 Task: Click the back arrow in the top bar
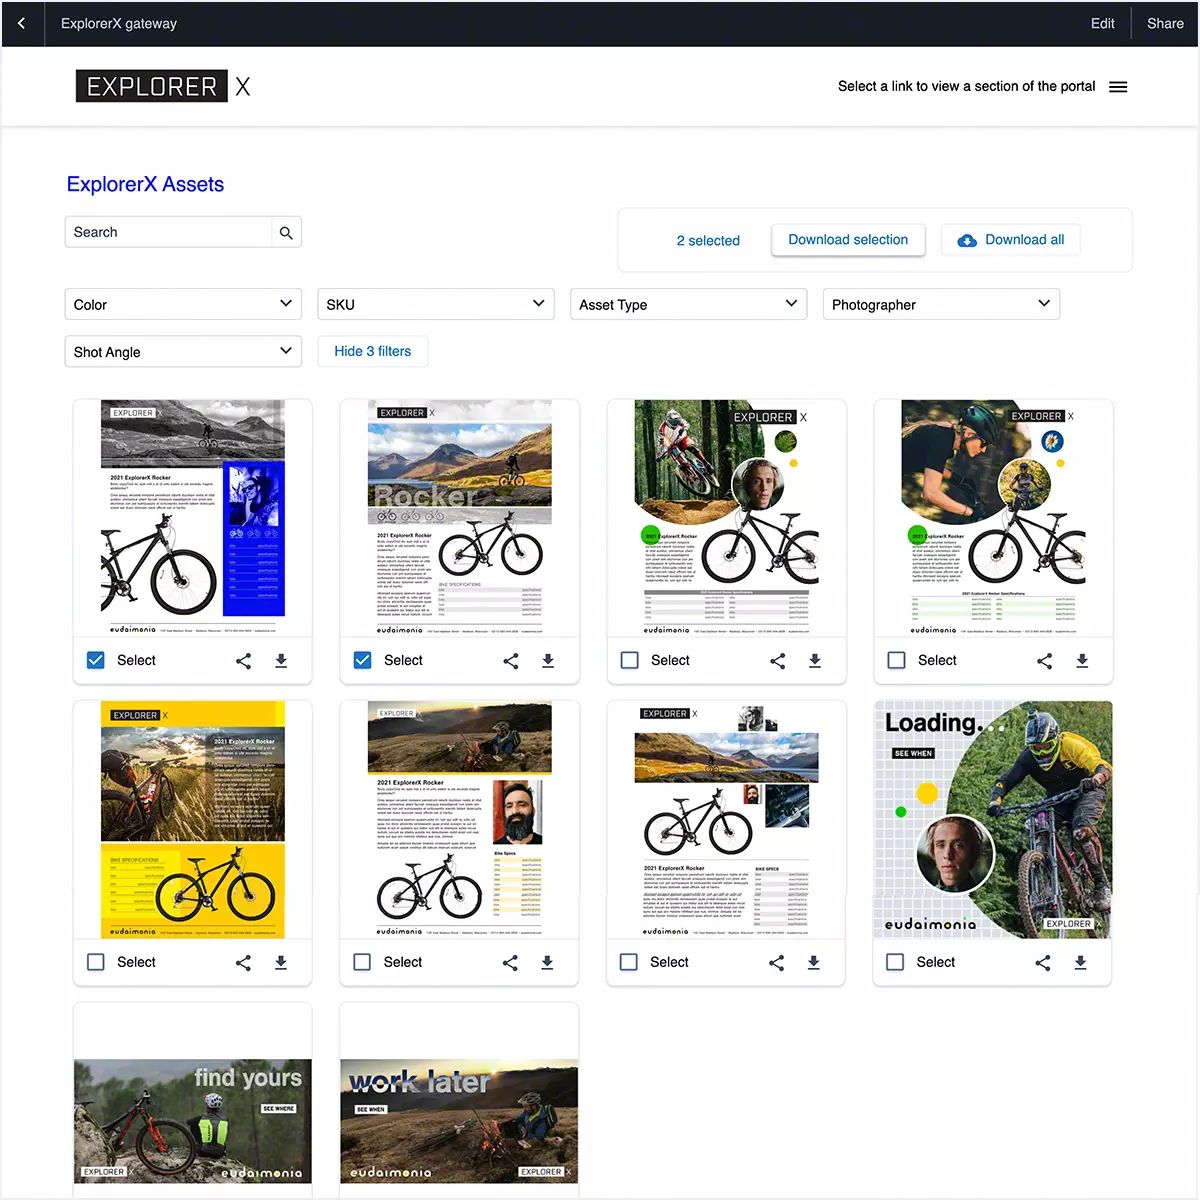[x=22, y=23]
